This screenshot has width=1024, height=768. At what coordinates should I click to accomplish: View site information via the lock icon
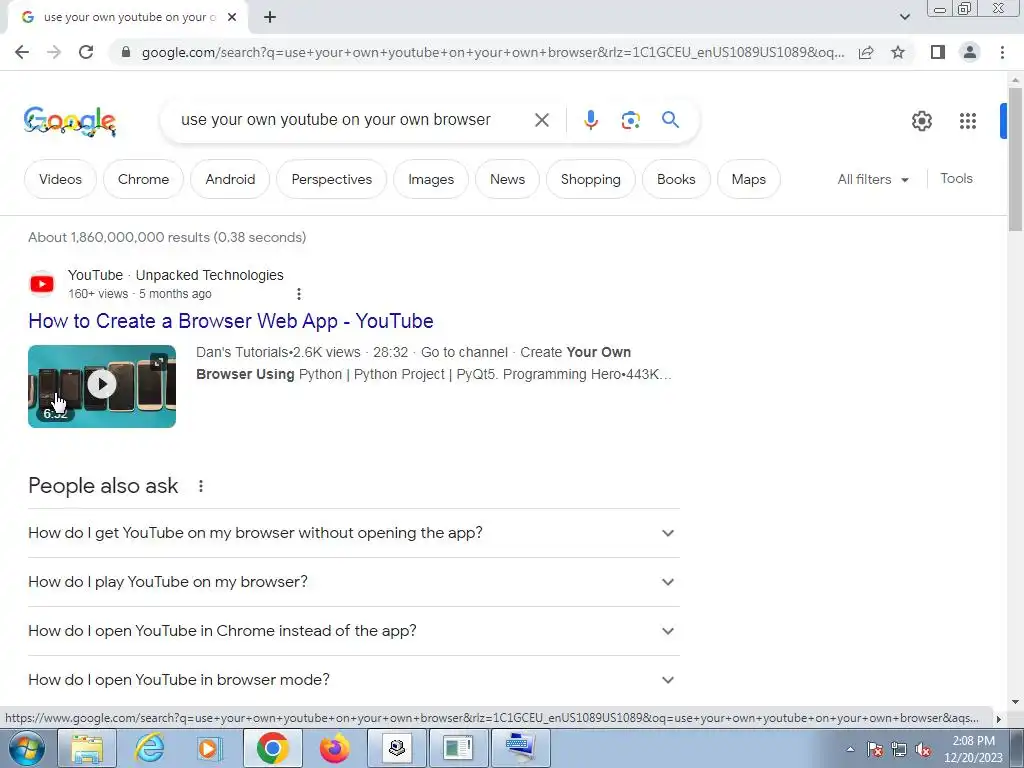[x=126, y=52]
